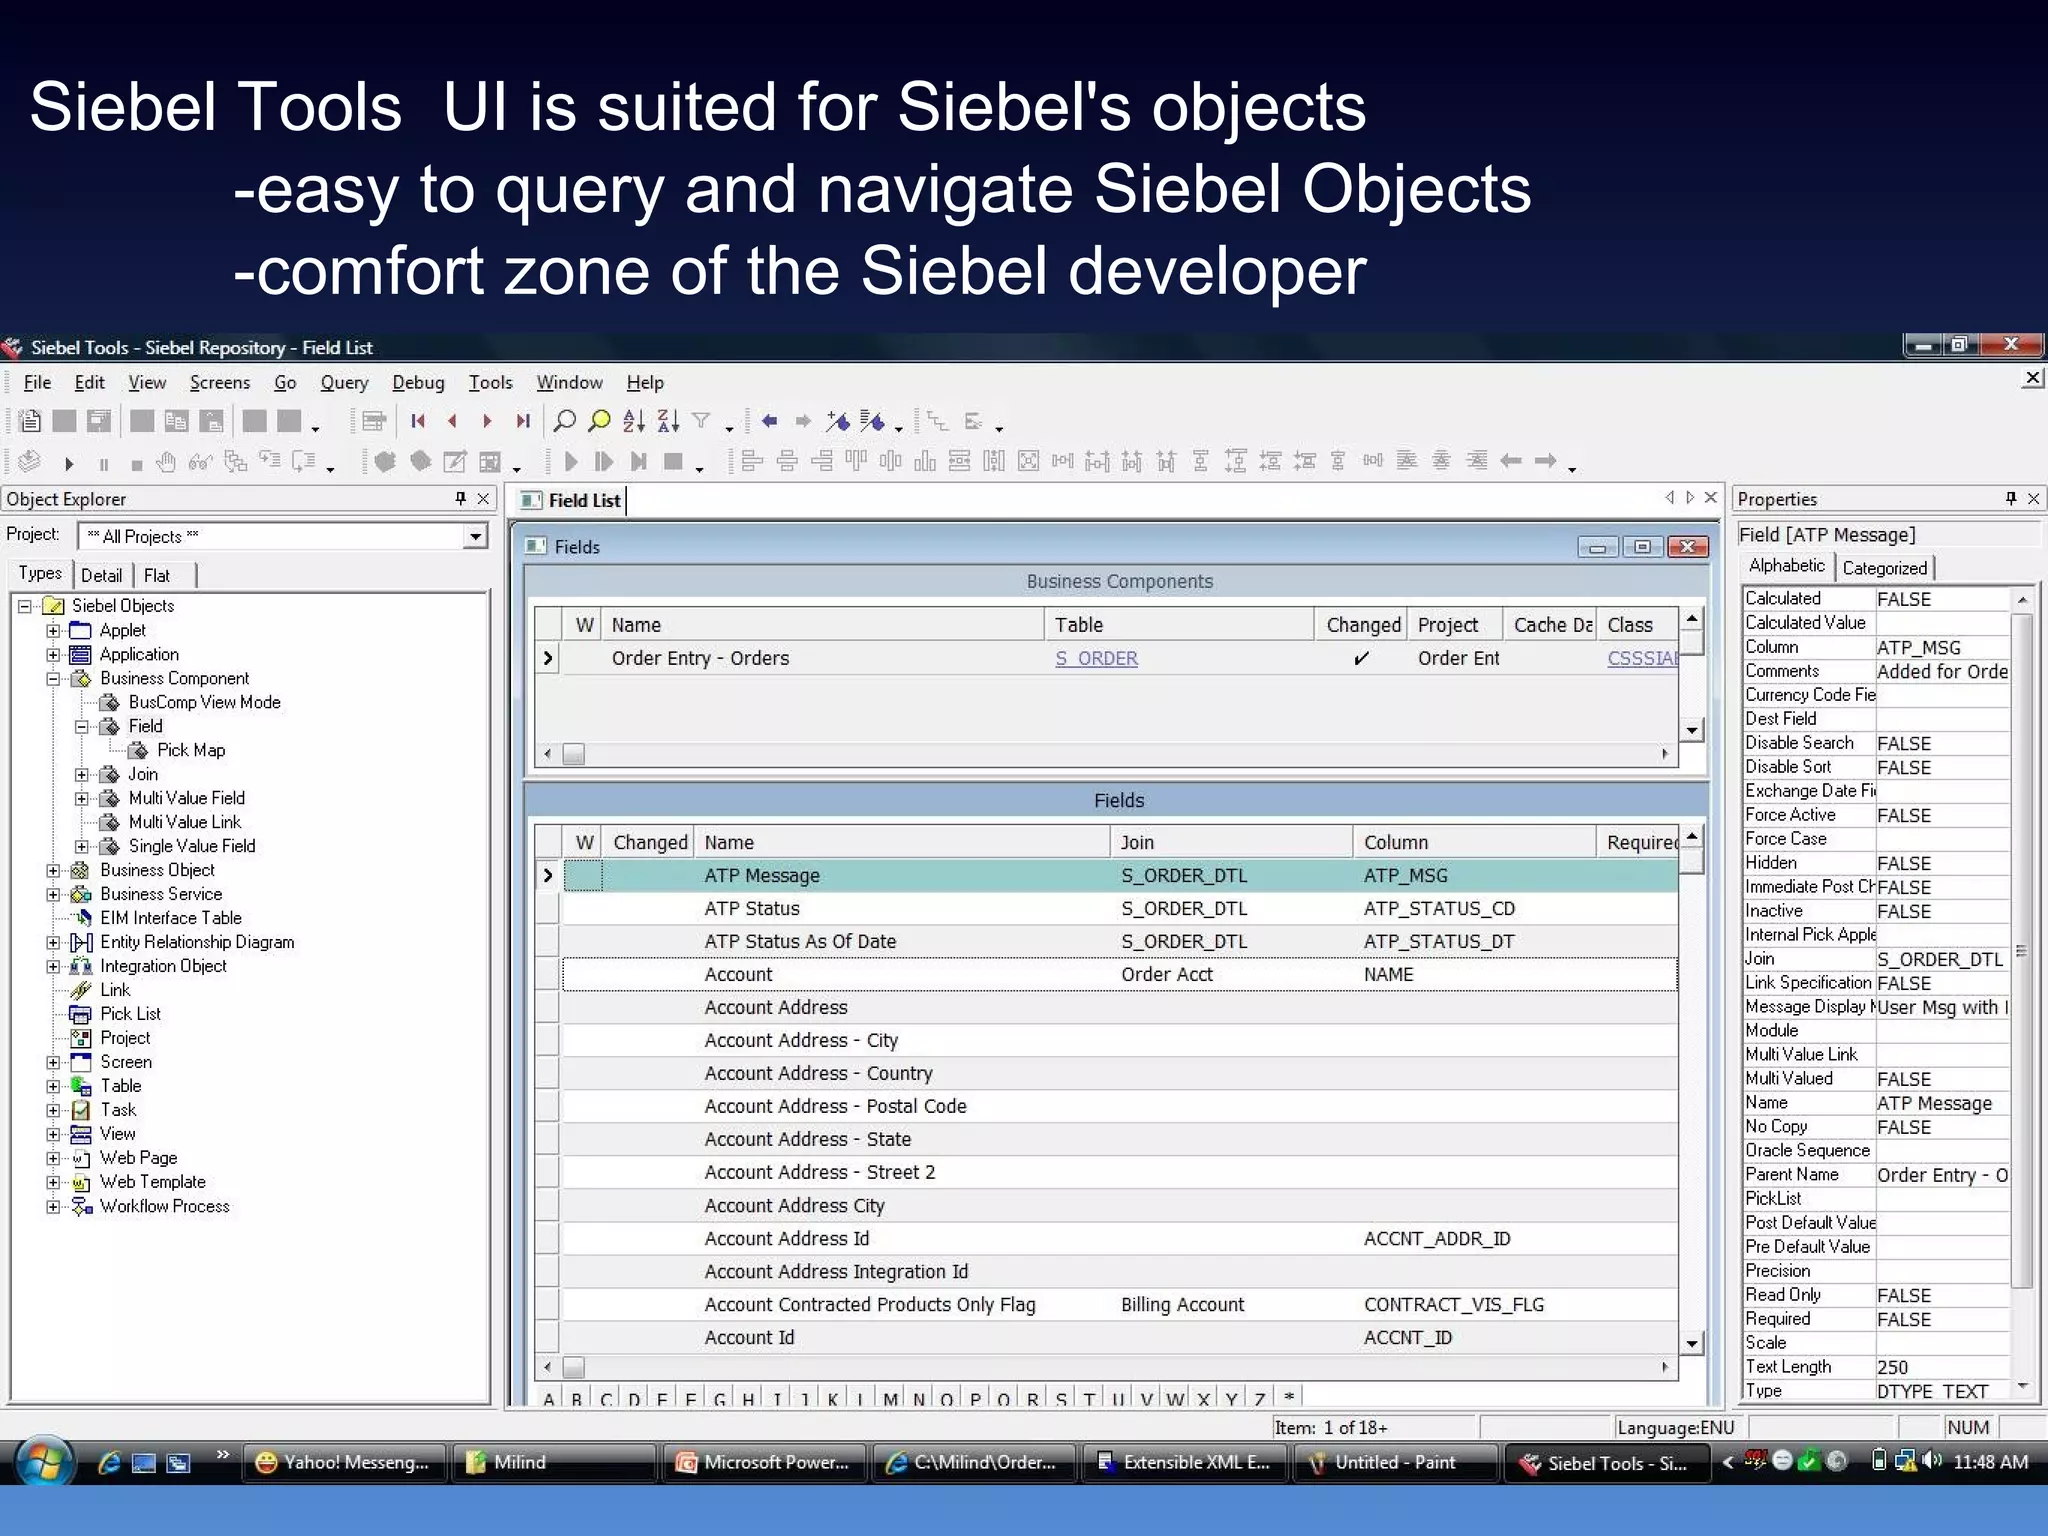Image resolution: width=2048 pixels, height=1536 pixels.
Task: Click the Text Length value 250
Action: (1941, 1367)
